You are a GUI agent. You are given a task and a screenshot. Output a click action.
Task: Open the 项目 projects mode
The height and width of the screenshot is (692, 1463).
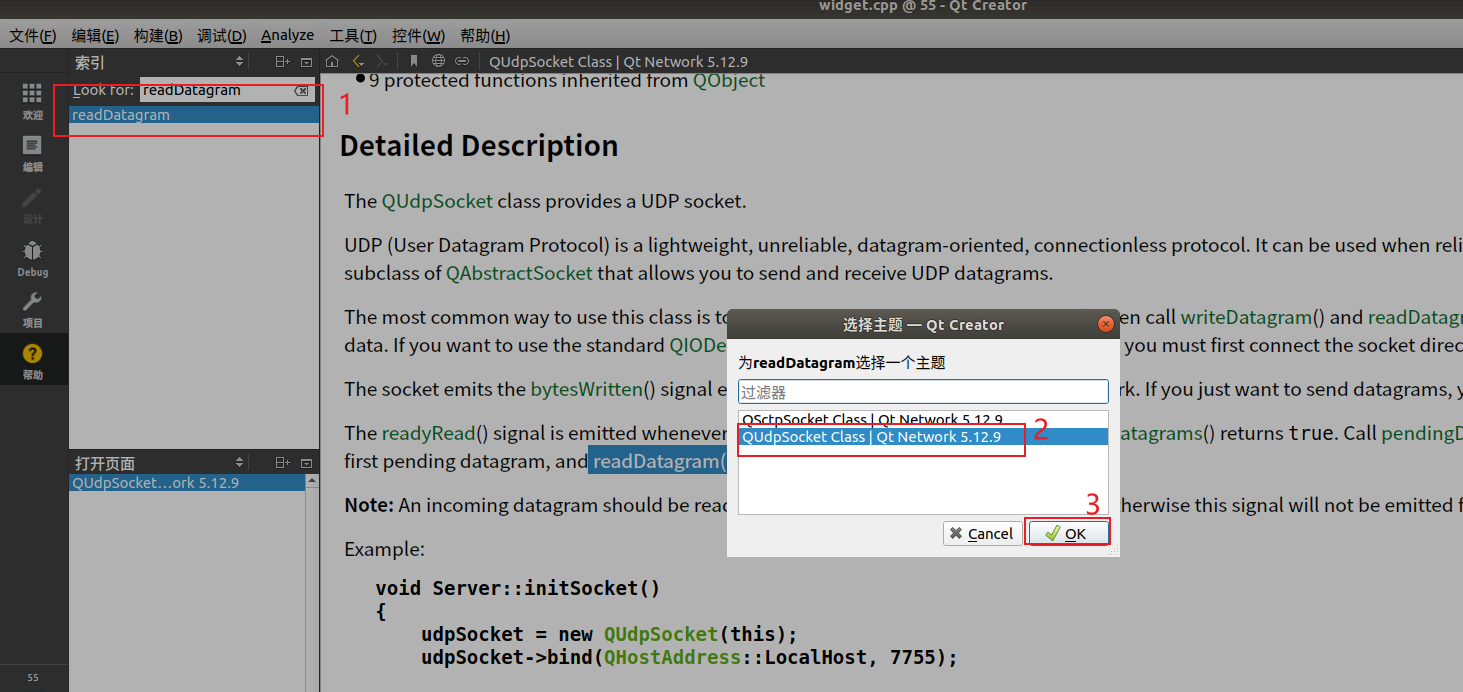pos(32,309)
